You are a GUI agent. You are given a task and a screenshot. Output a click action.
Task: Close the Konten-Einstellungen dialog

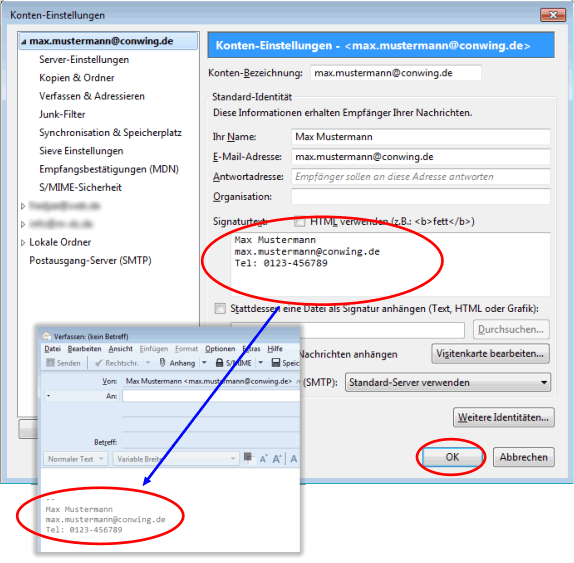(553, 15)
